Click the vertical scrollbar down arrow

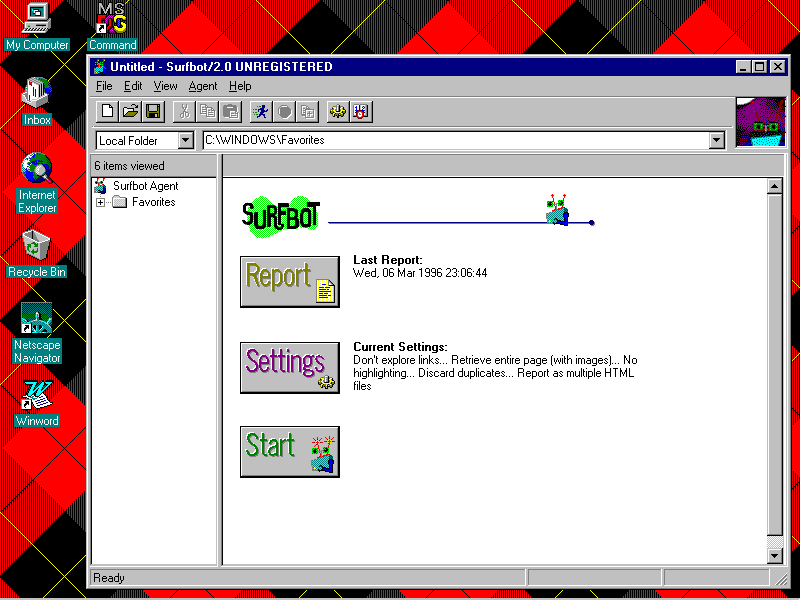[x=774, y=555]
